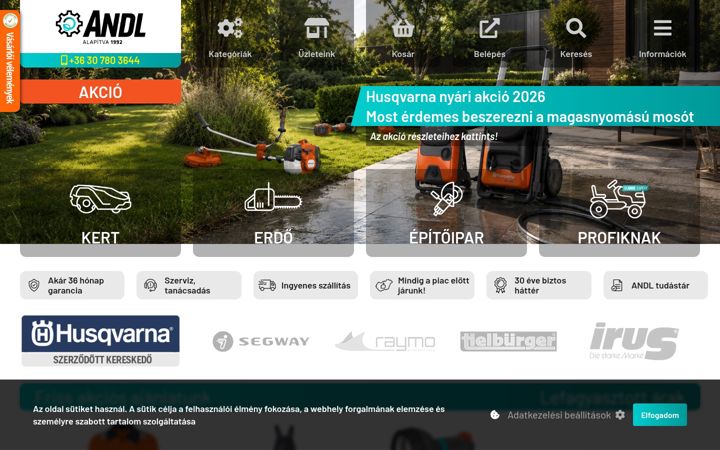
Task: Click 30 éve biztos háttér badge
Action: tap(539, 285)
